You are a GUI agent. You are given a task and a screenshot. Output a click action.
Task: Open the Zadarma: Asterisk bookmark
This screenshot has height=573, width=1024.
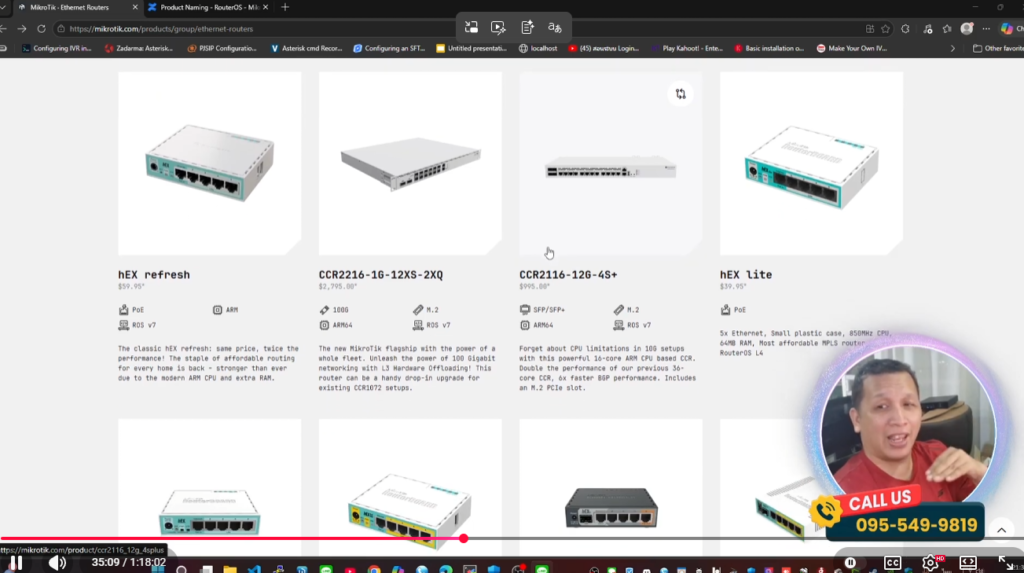138,48
